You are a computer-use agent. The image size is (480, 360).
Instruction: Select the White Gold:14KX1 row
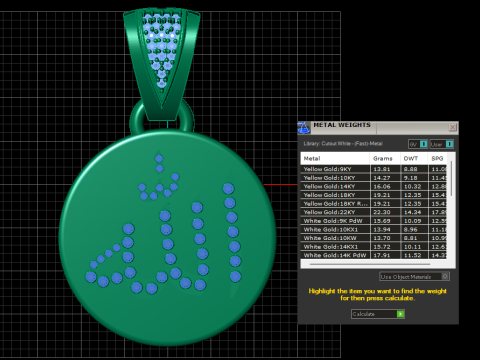374,247
